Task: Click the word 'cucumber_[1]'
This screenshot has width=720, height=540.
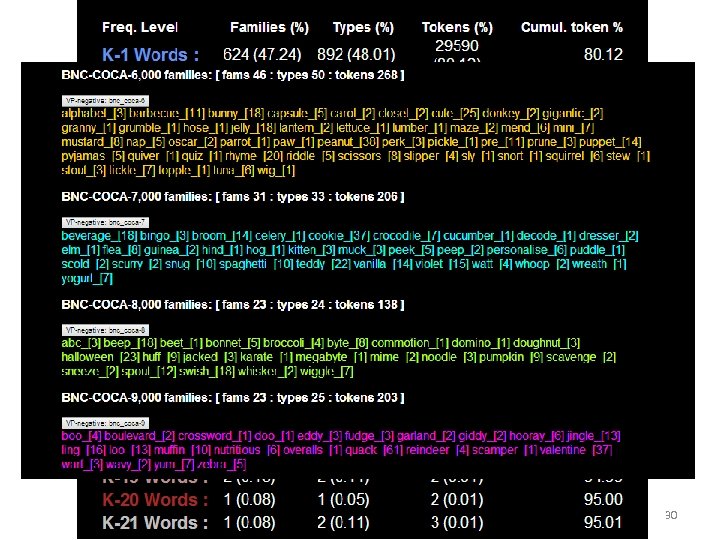Action: [x=478, y=236]
